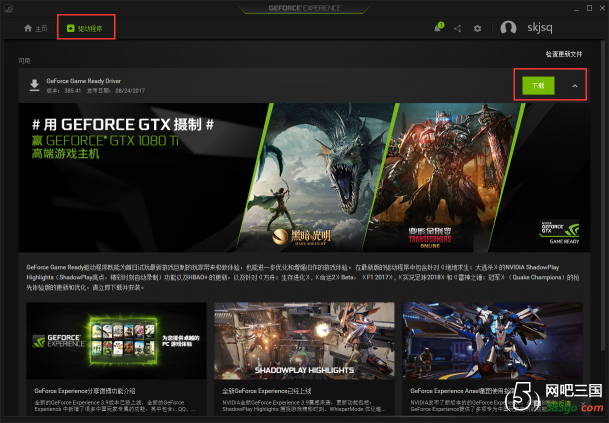Click the GEFORCE GTX 1080 Ti banner
This screenshot has width=609, height=423.
304,177
